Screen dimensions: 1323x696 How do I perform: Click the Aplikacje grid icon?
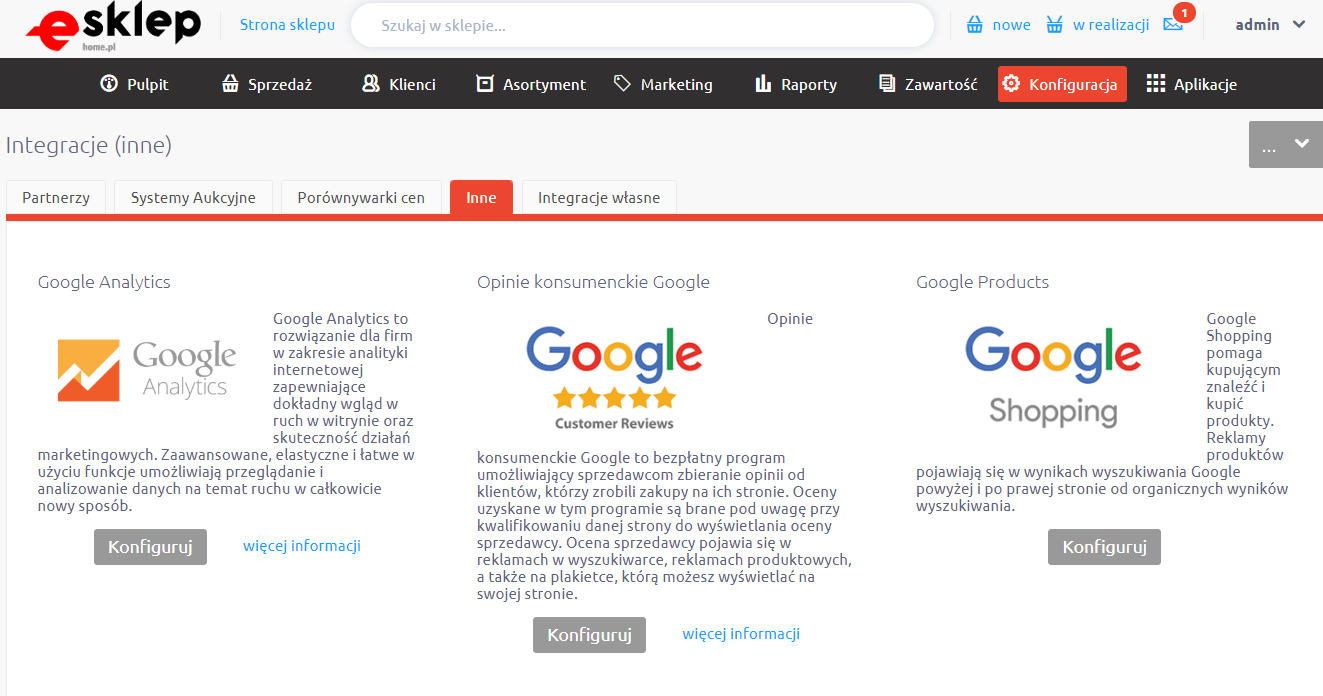(1156, 84)
